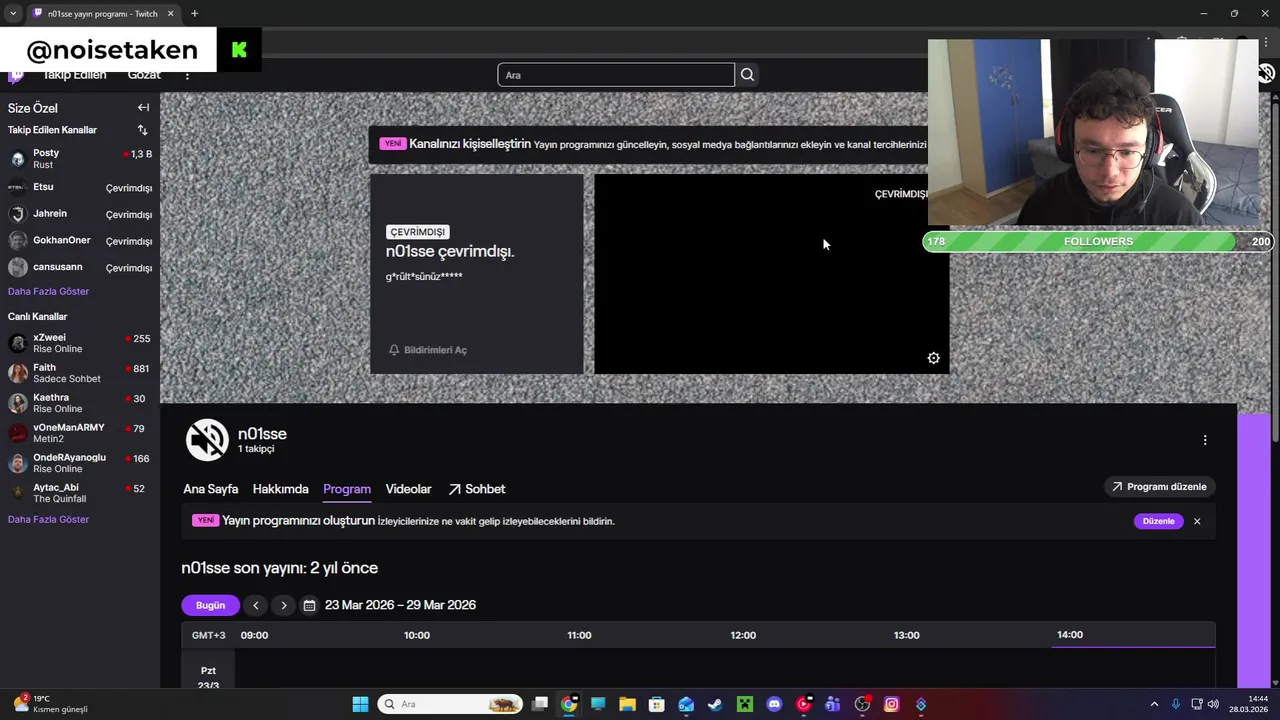This screenshot has width=1280, height=720.
Task: Click Bugün button
Action: click(210, 605)
